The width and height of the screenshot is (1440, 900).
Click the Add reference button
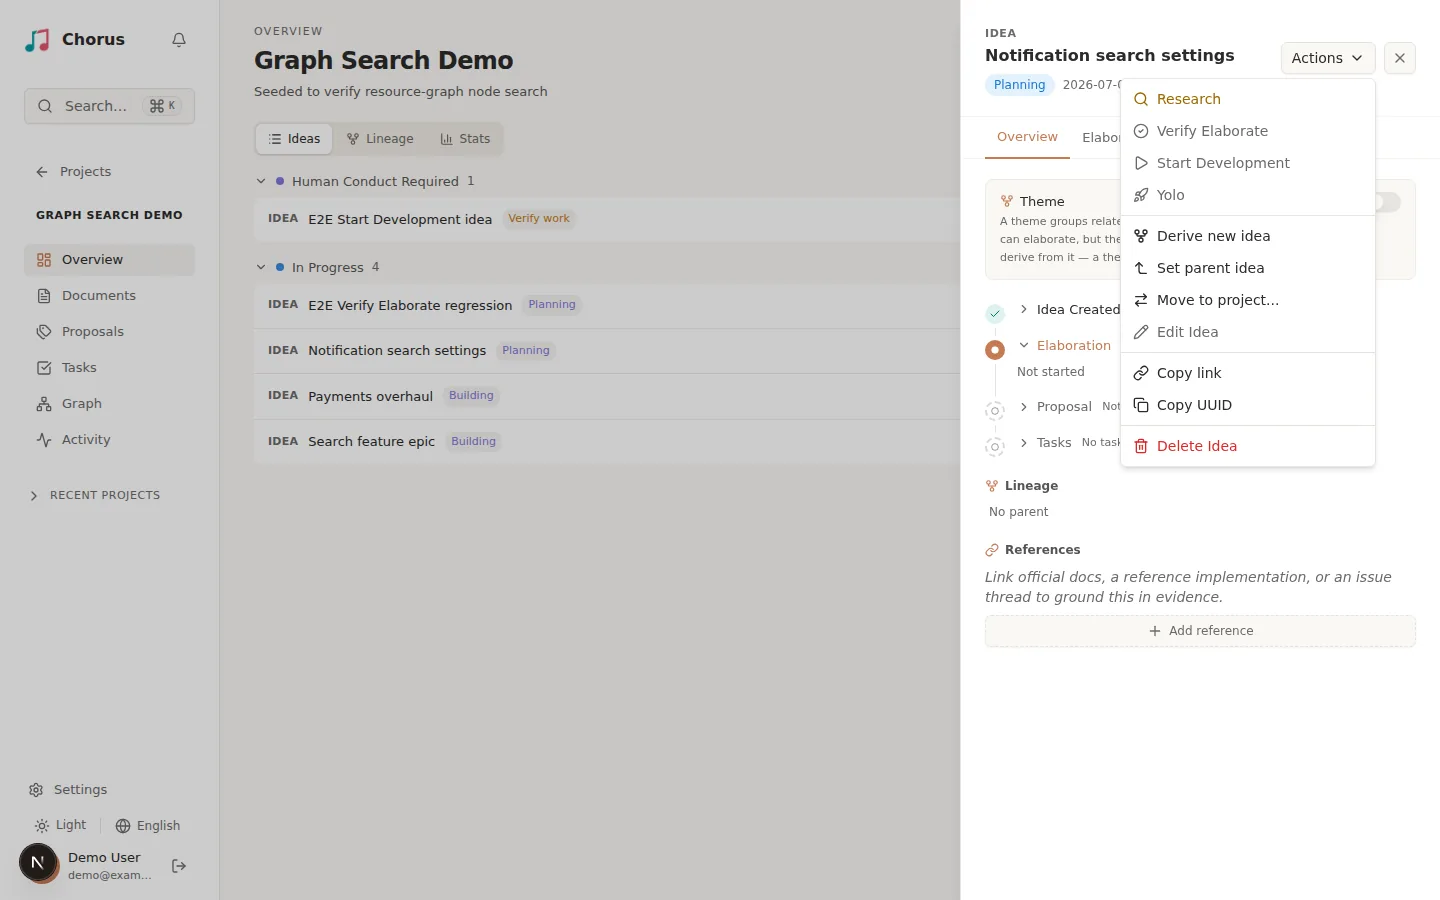click(1200, 631)
